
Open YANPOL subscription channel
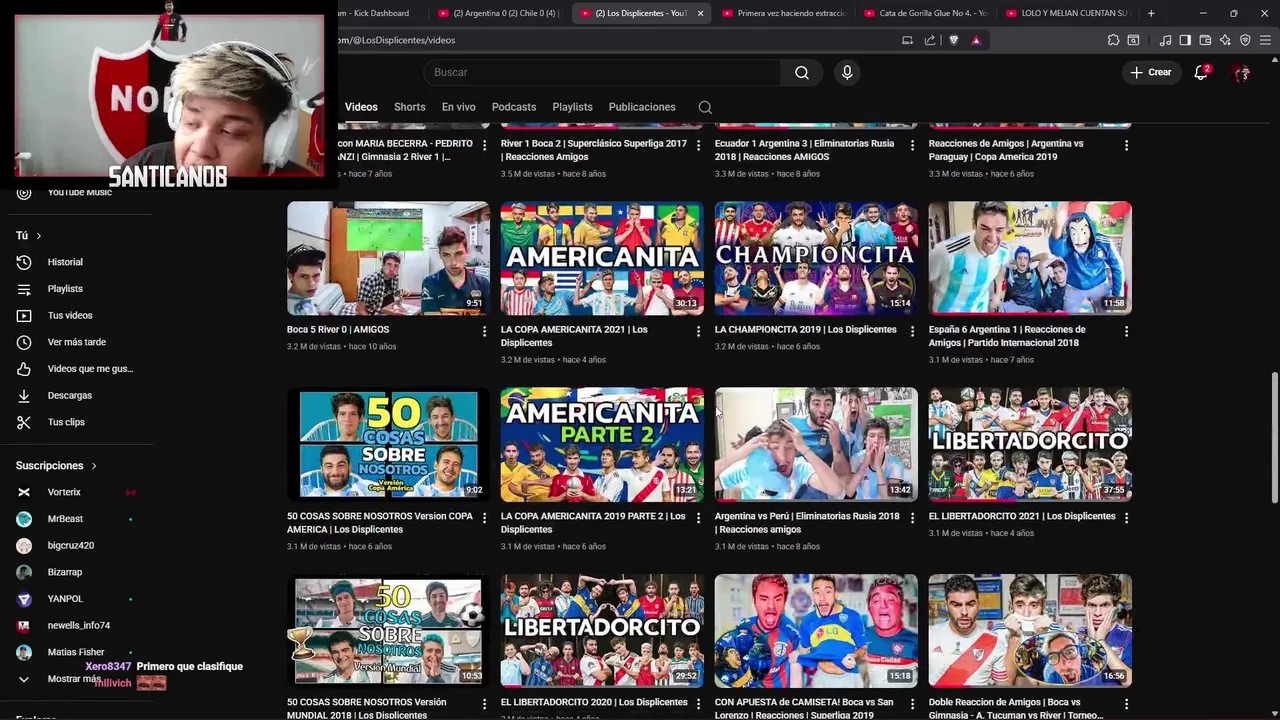click(x=66, y=599)
